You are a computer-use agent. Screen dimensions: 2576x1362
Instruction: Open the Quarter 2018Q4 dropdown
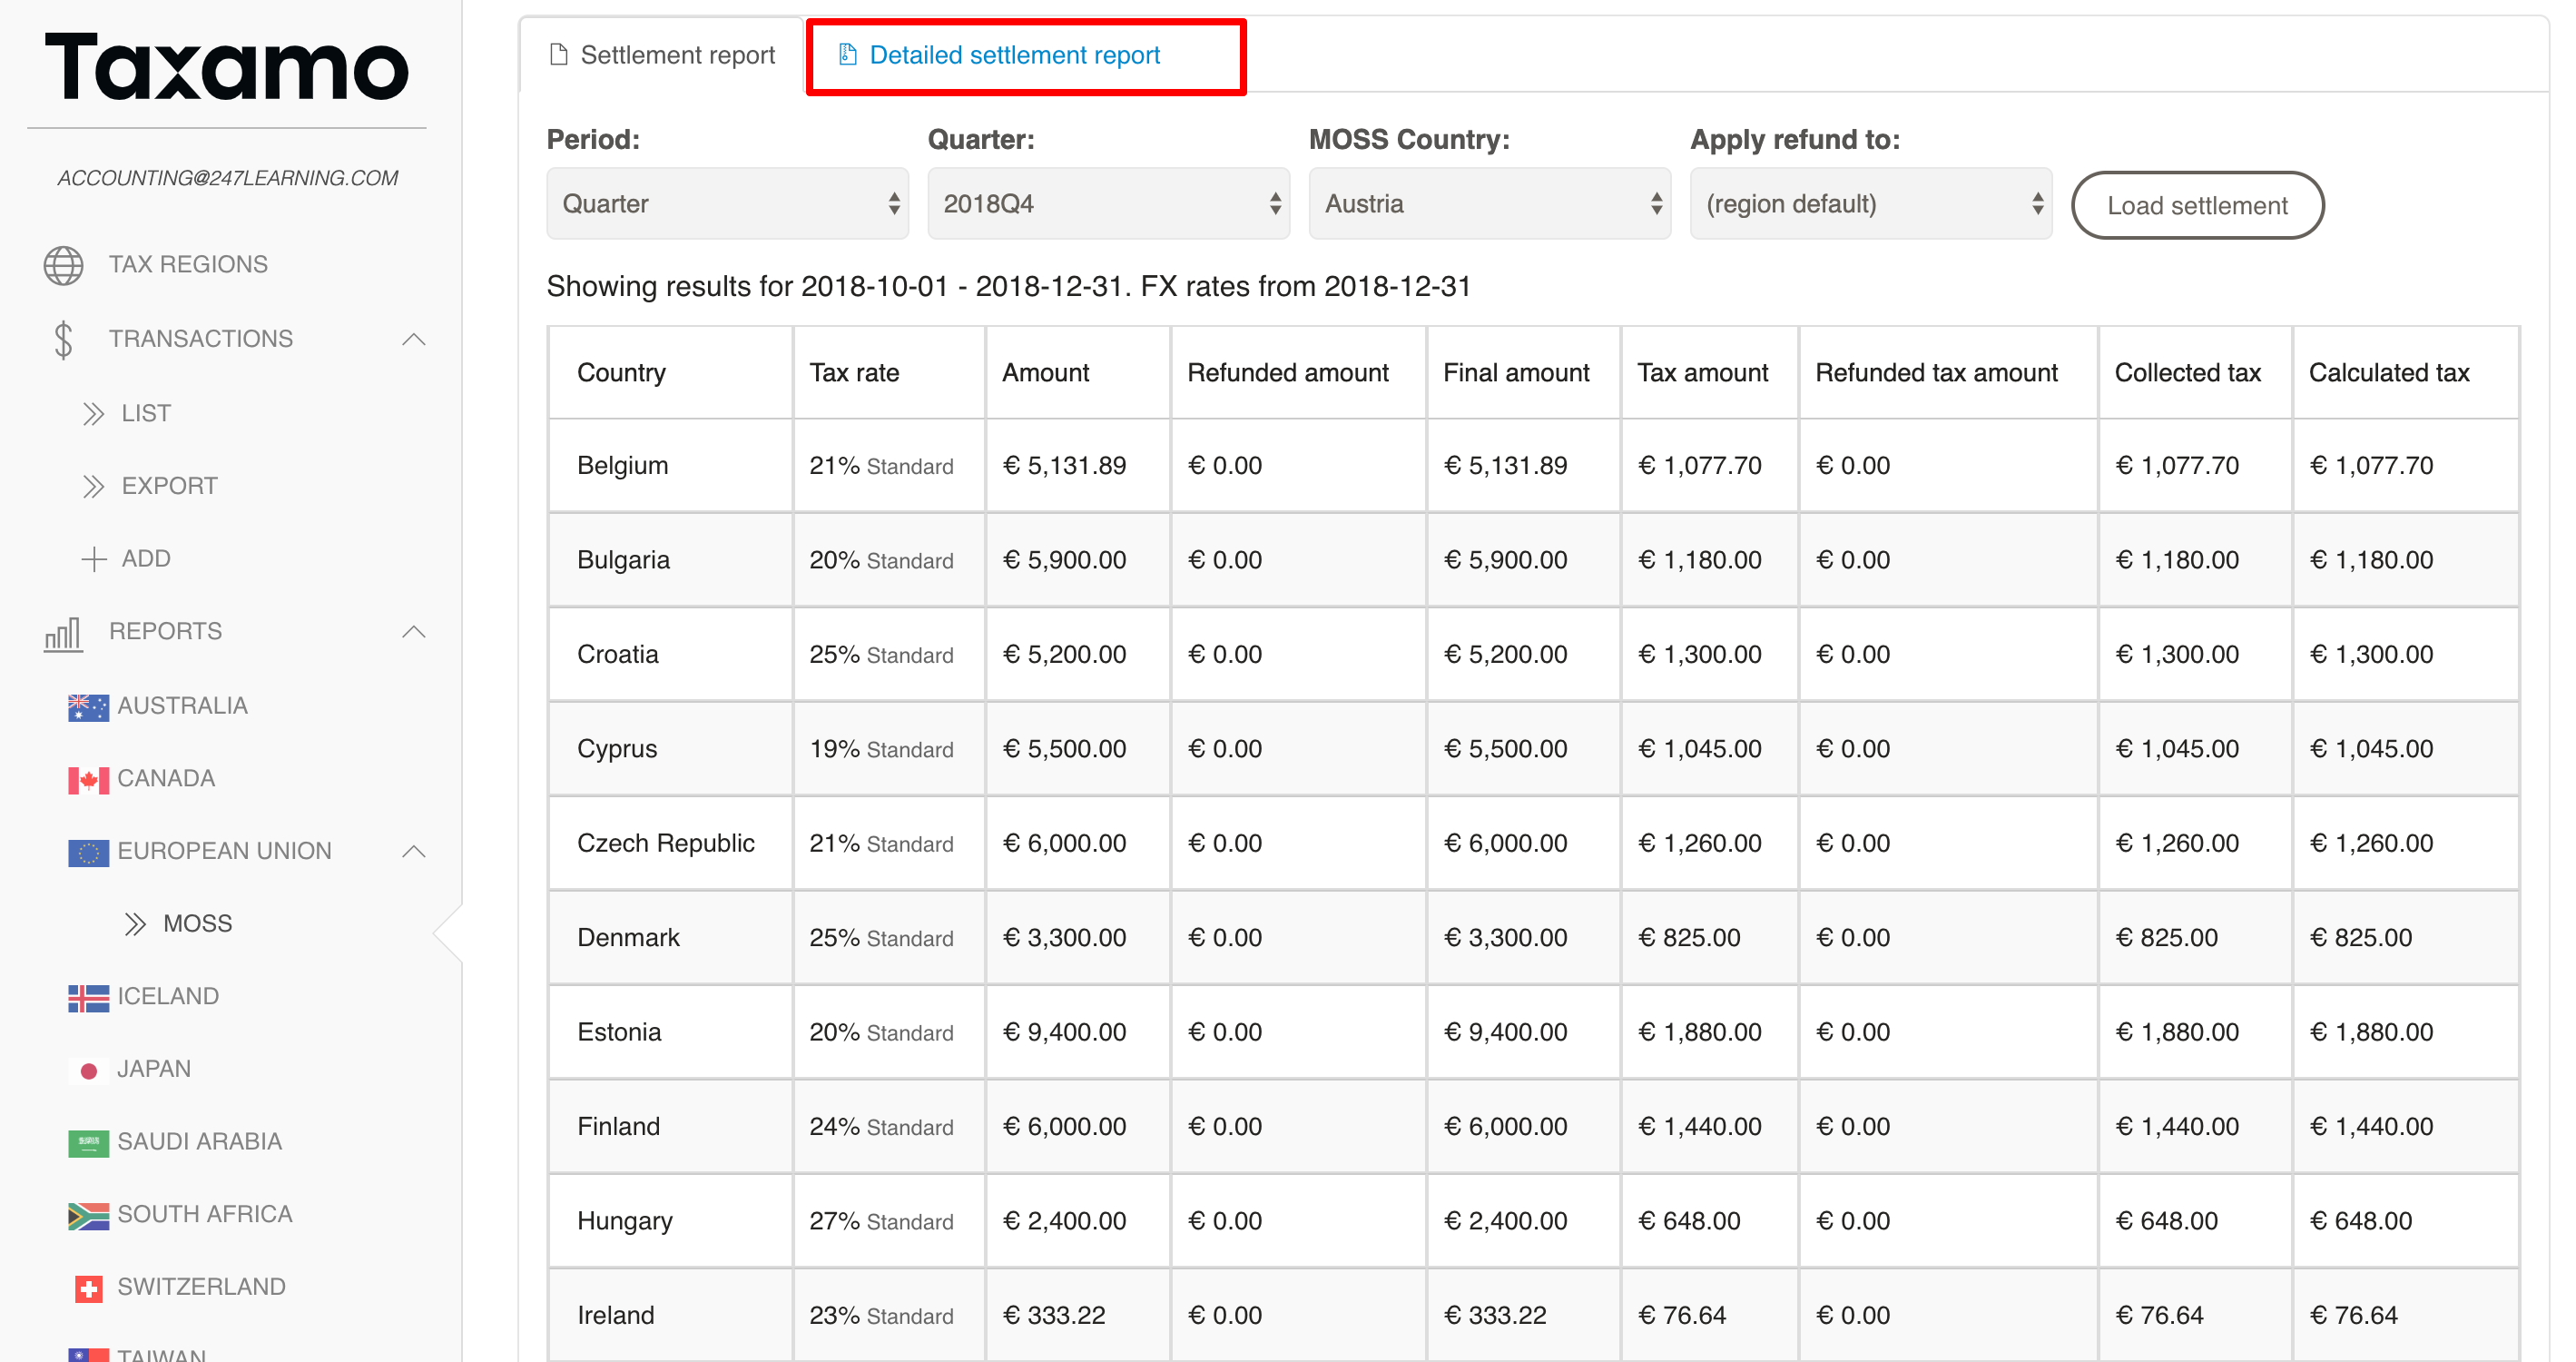(x=1108, y=204)
